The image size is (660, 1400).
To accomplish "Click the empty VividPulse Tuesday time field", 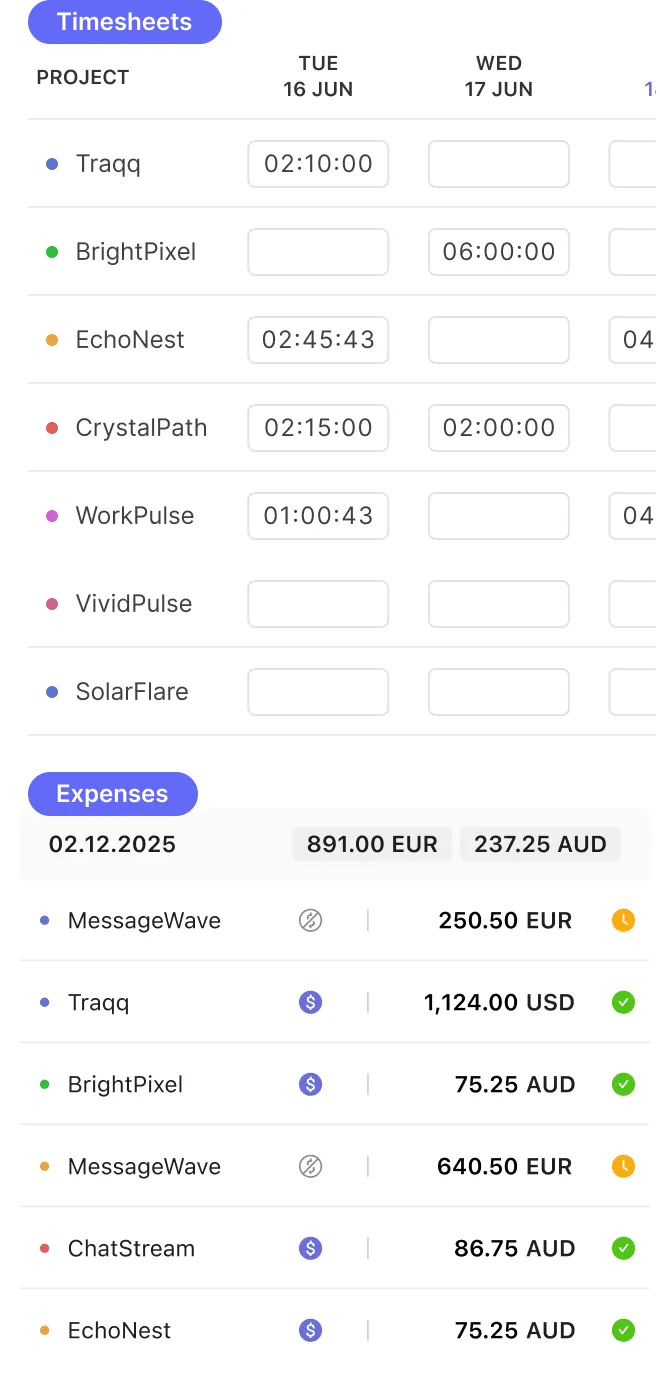I will point(318,604).
